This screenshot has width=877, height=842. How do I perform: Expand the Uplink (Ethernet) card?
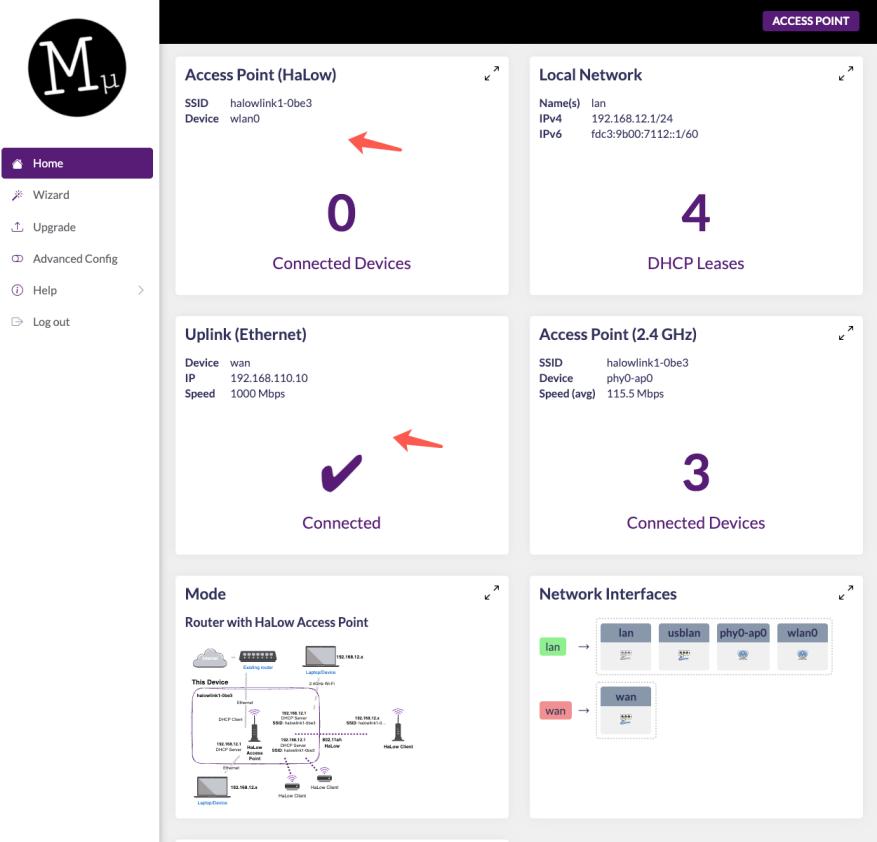coord(491,334)
